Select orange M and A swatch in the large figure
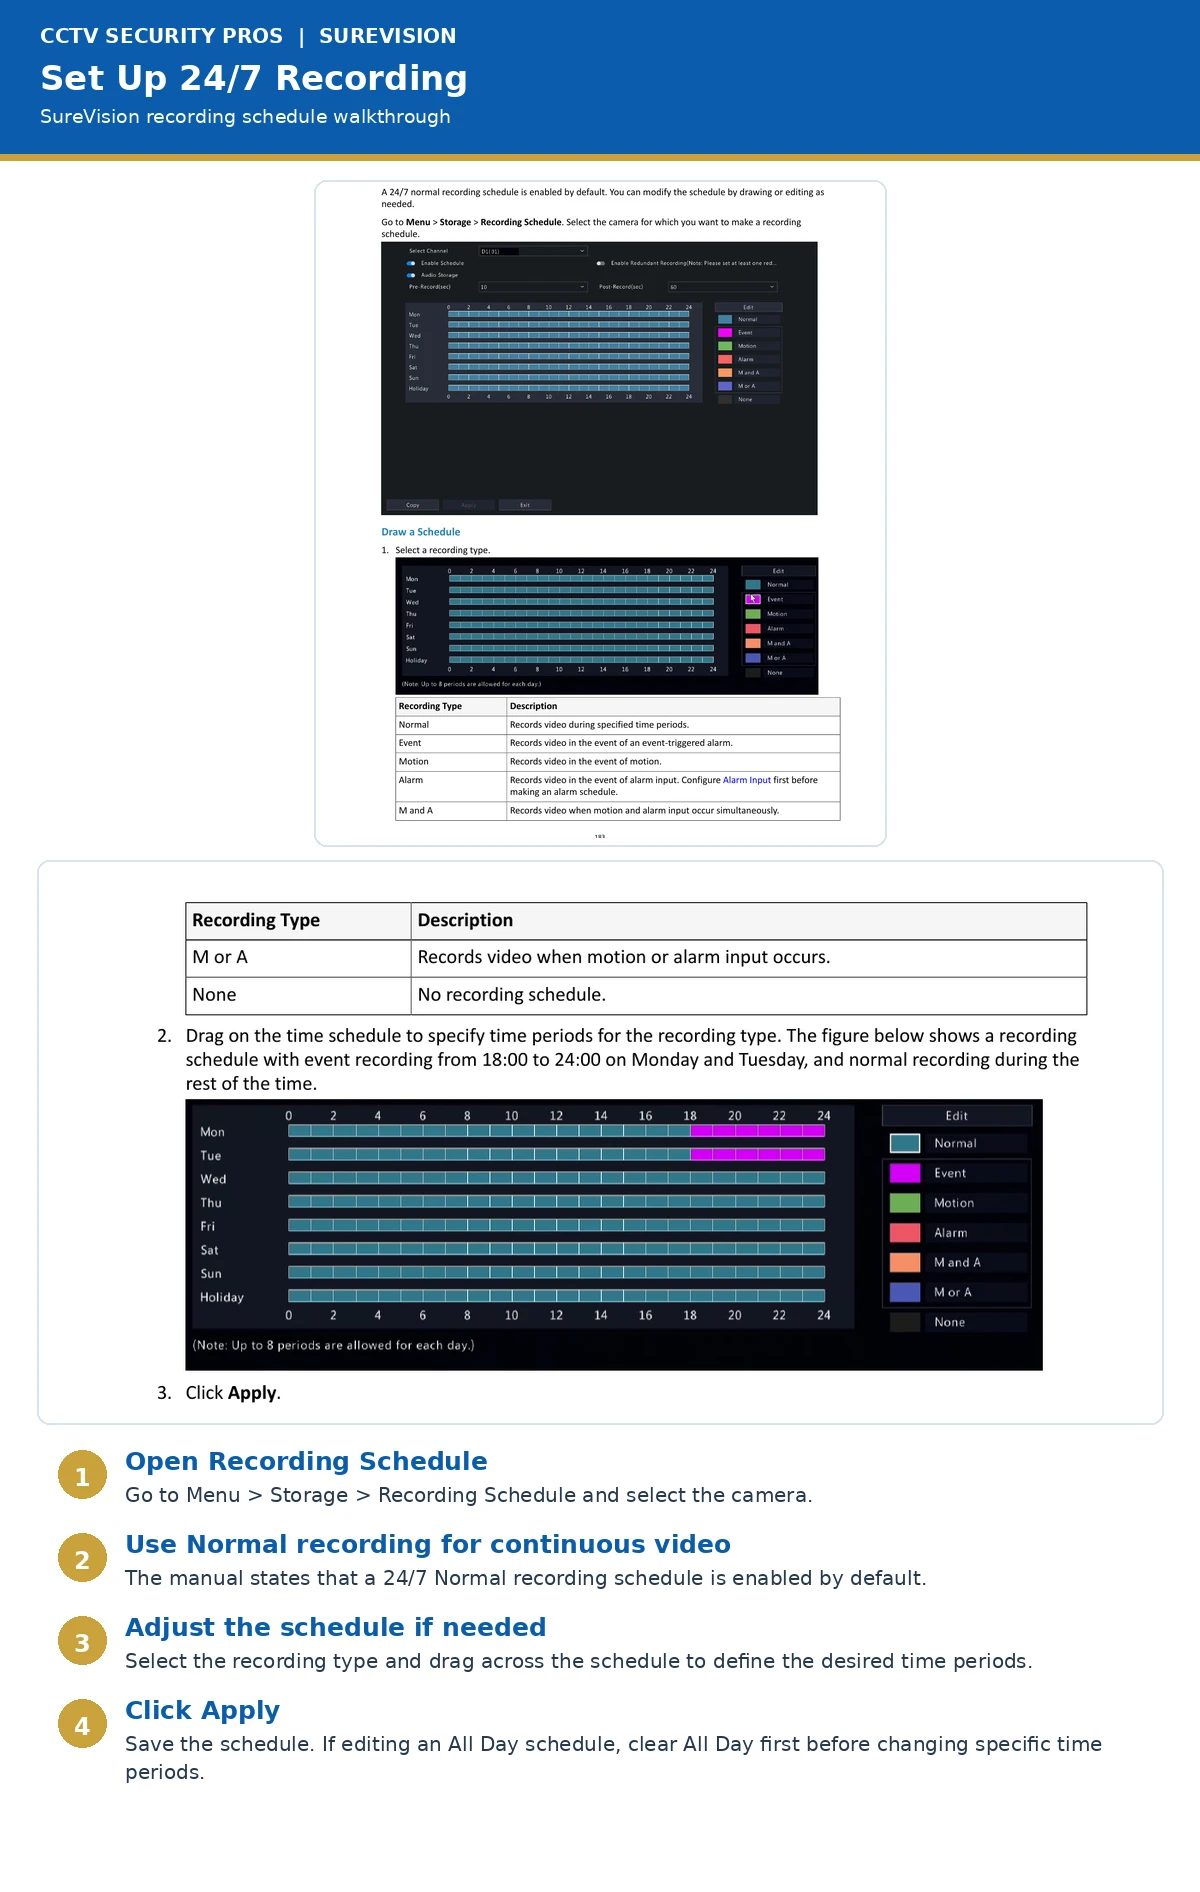The width and height of the screenshot is (1200, 1892). point(905,1262)
